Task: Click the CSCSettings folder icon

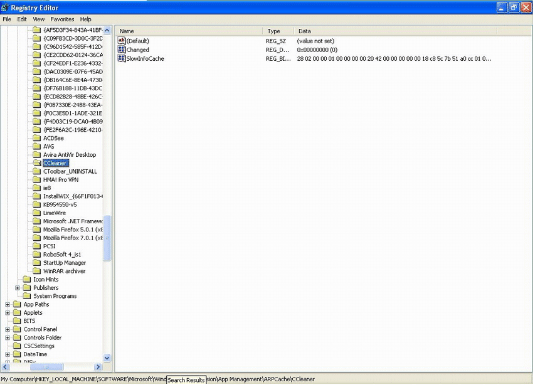Action: point(17,346)
